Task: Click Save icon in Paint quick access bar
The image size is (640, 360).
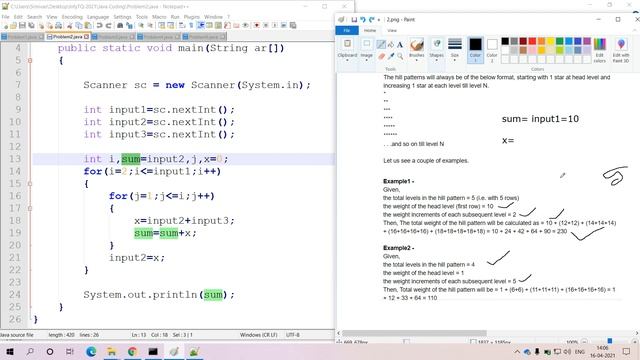Action: pyautogui.click(x=354, y=20)
